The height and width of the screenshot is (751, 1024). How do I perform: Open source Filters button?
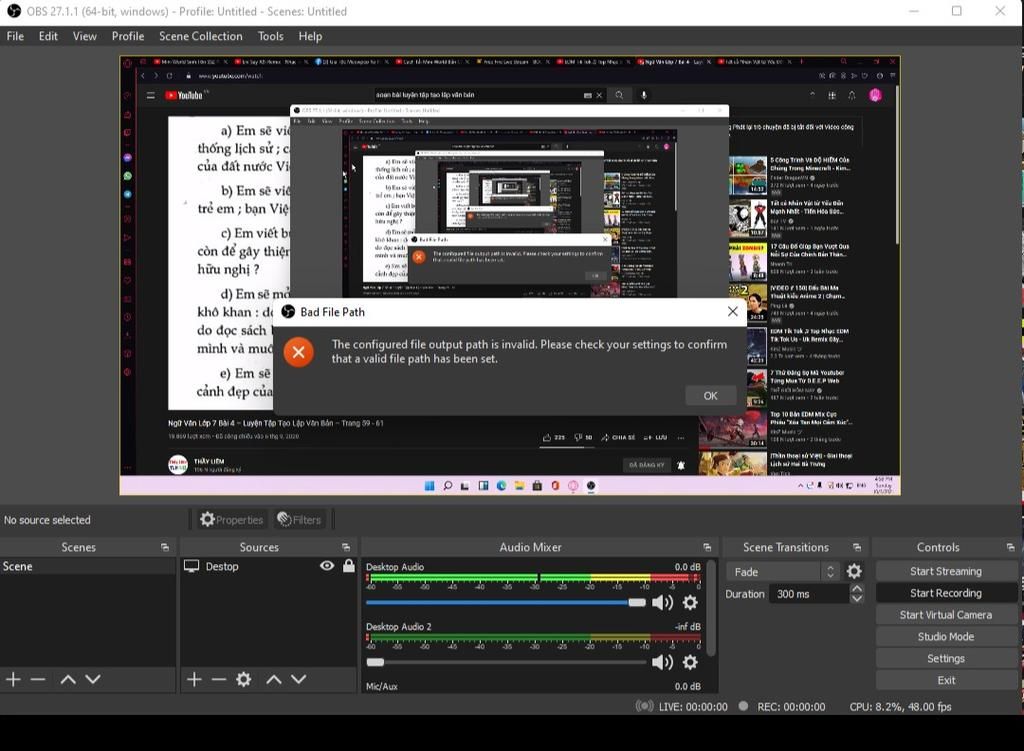click(x=299, y=520)
